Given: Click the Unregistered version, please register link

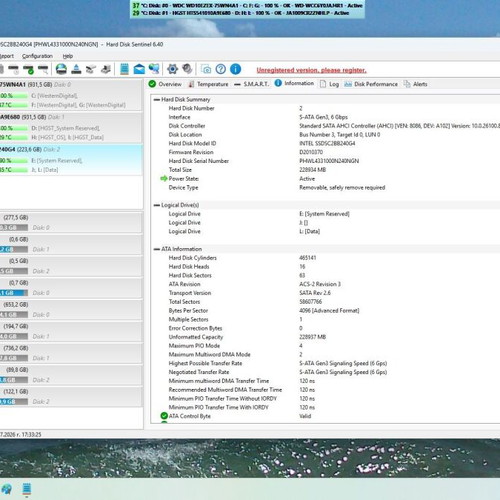Looking at the screenshot, I should coord(311,70).
